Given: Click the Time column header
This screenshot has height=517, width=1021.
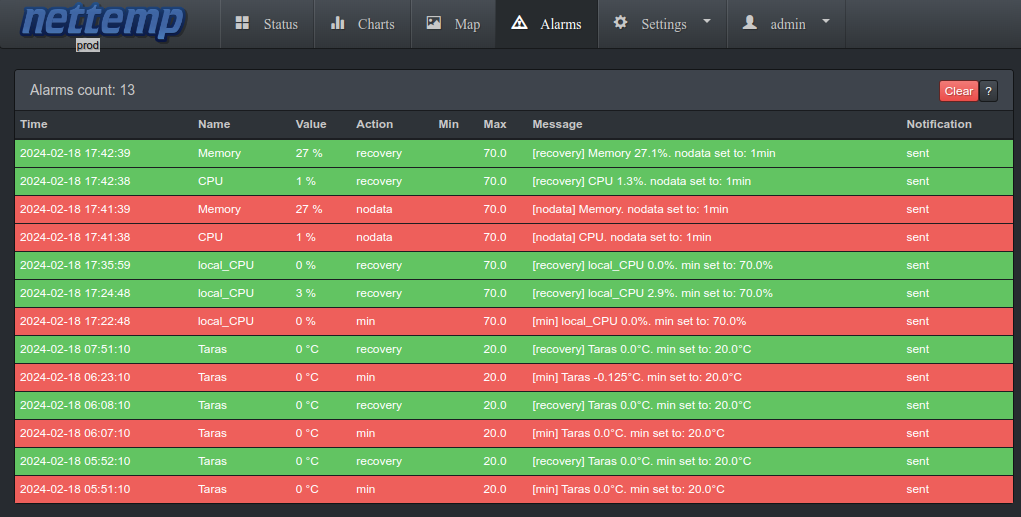Looking at the screenshot, I should [34, 124].
